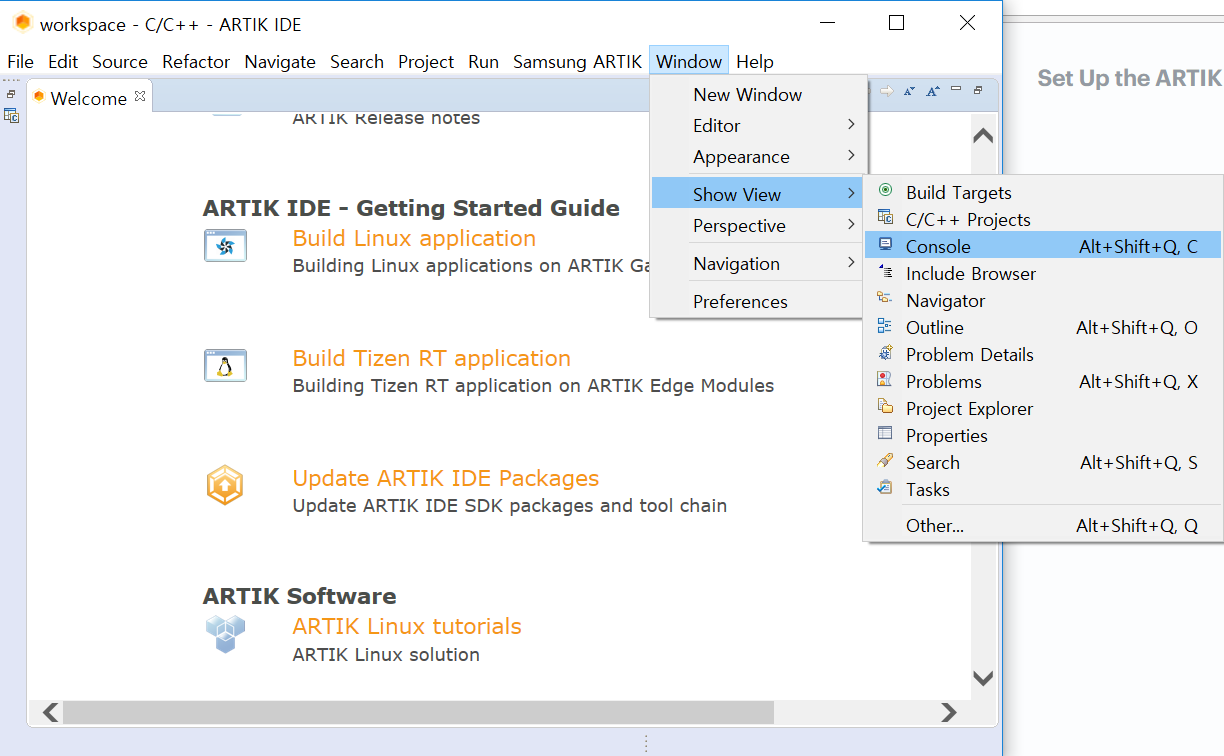Open the Build Tizen RT application link
The width and height of the screenshot is (1224, 756).
click(432, 358)
